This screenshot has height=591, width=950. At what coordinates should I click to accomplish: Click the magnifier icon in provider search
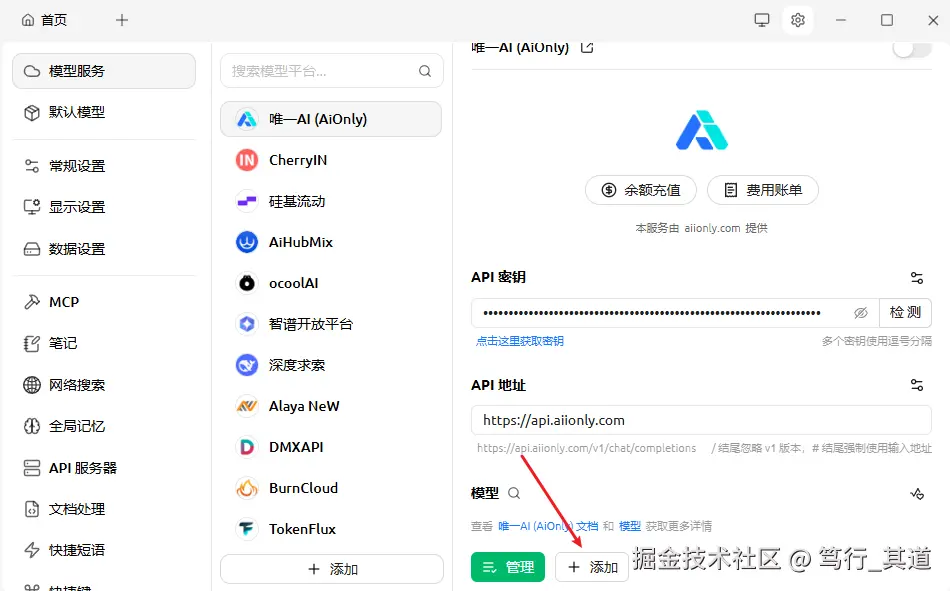425,71
